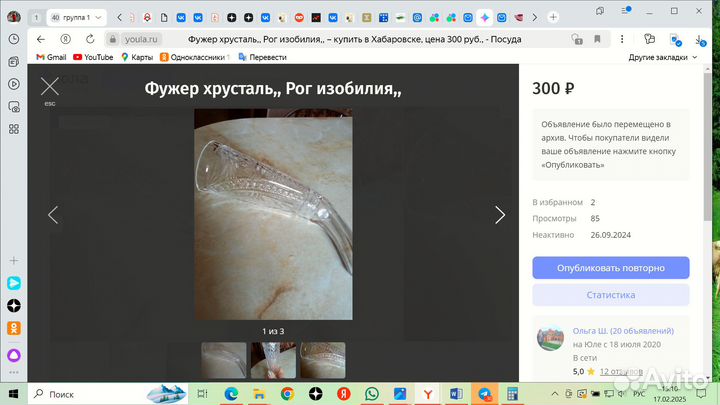Select the third photo thumbnail

[323, 360]
